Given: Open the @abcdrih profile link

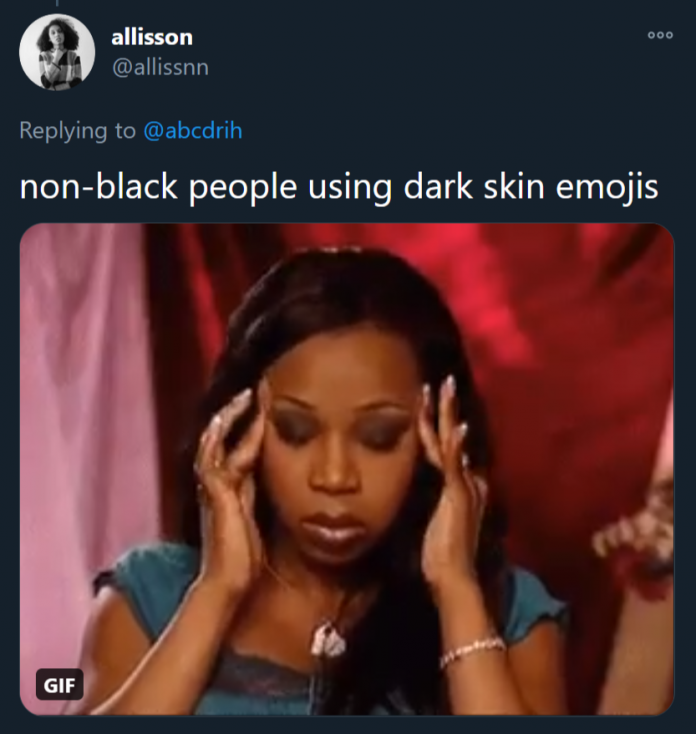Looking at the screenshot, I should pos(193,130).
